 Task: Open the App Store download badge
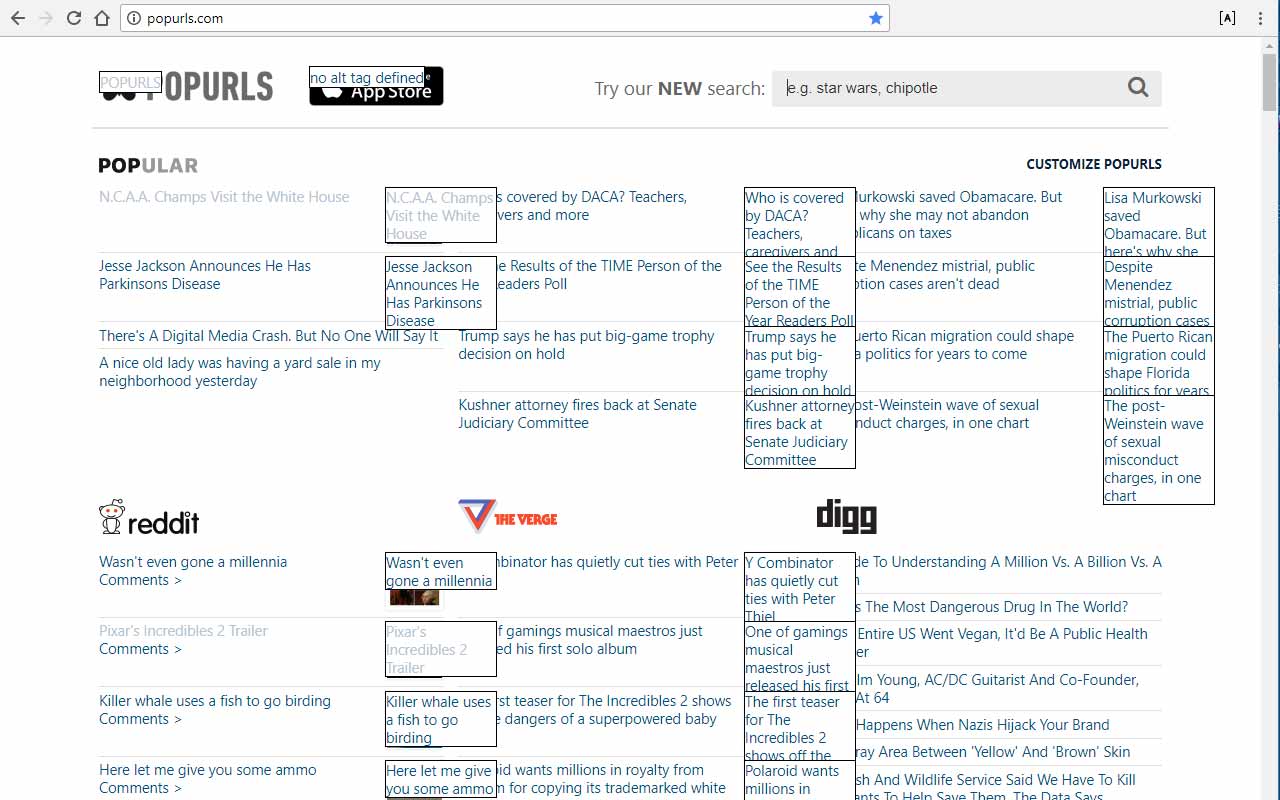[x=376, y=86]
